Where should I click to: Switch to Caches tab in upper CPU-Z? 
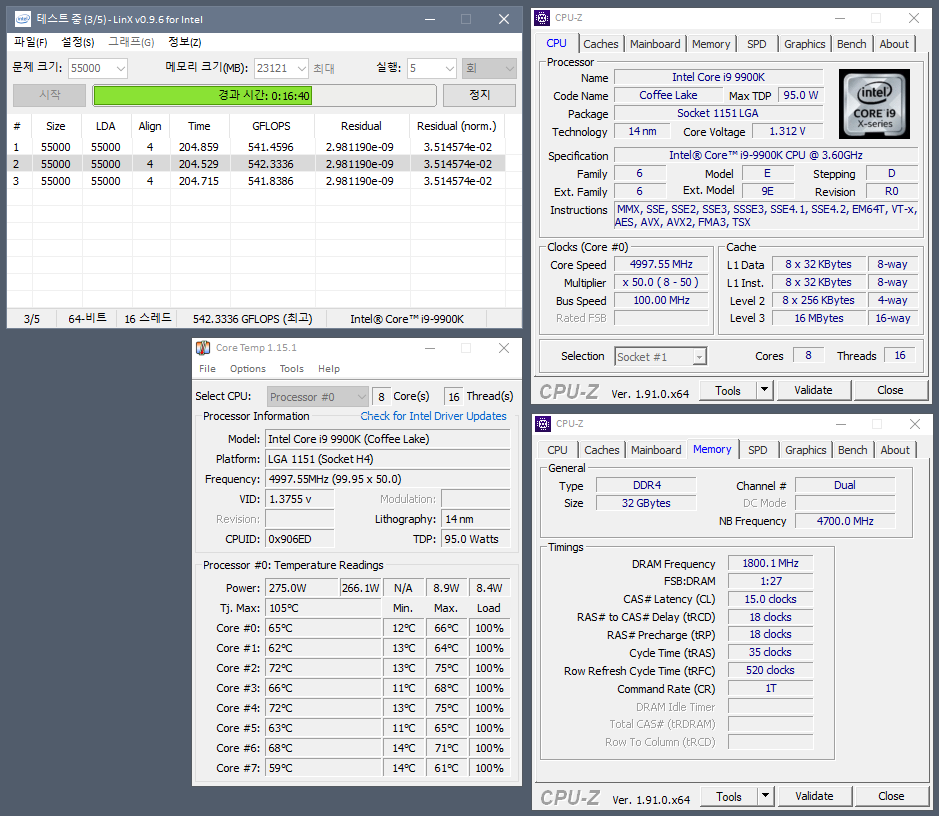(x=601, y=44)
